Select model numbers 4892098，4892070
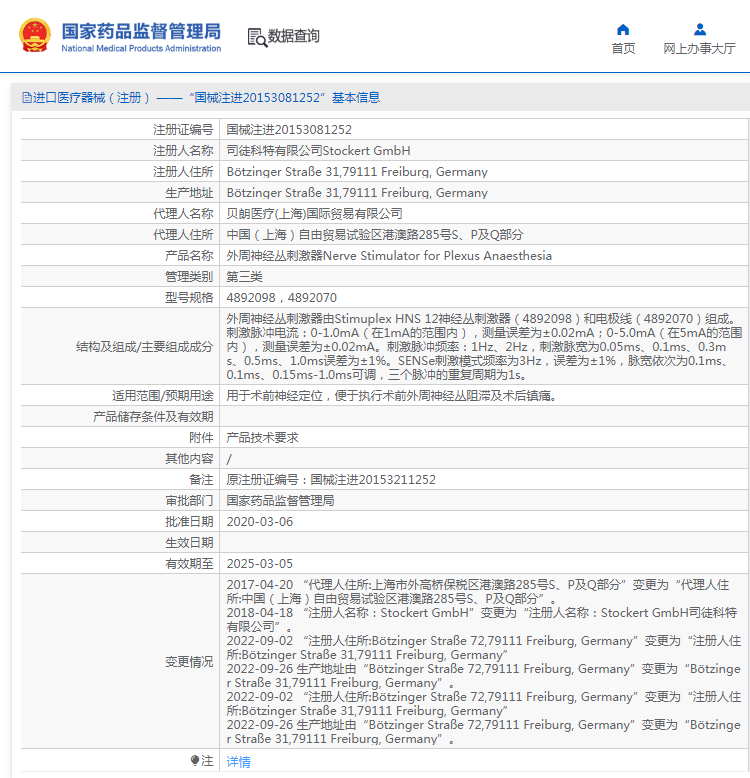Screen dimensions: 750x778 tap(282, 298)
